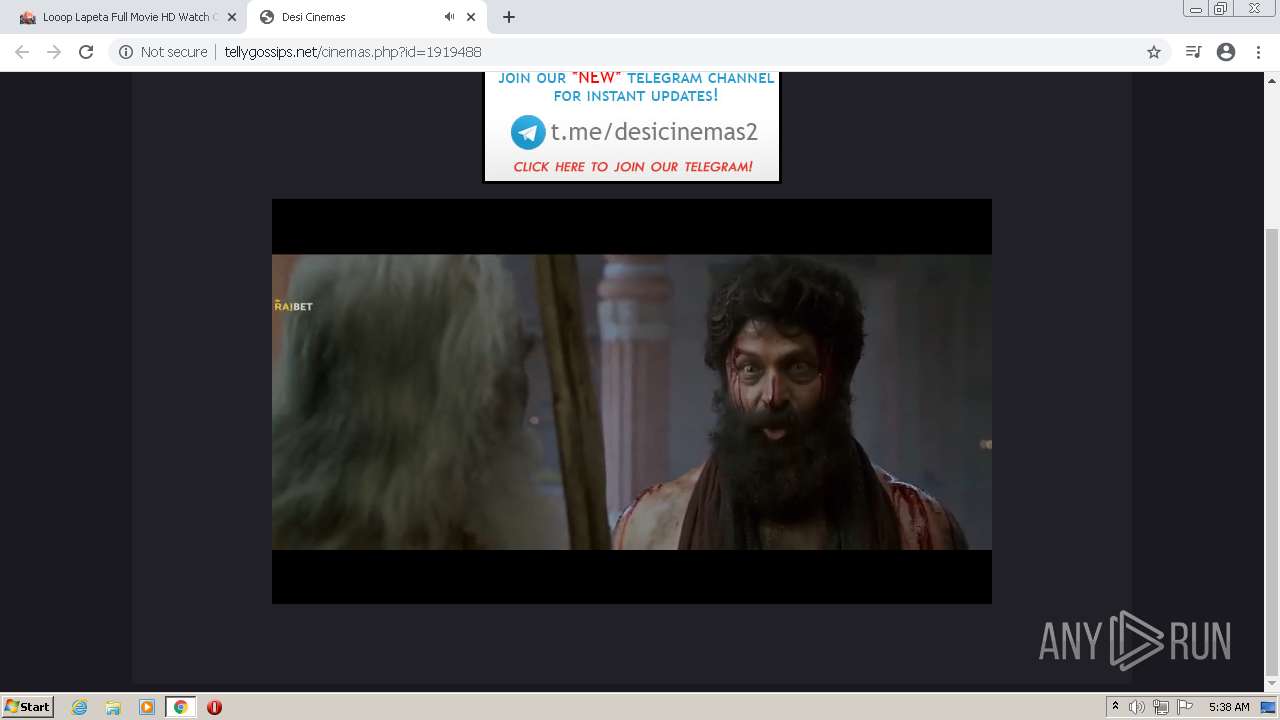Open the t.me/desicinemas2 Telegram link

point(654,132)
